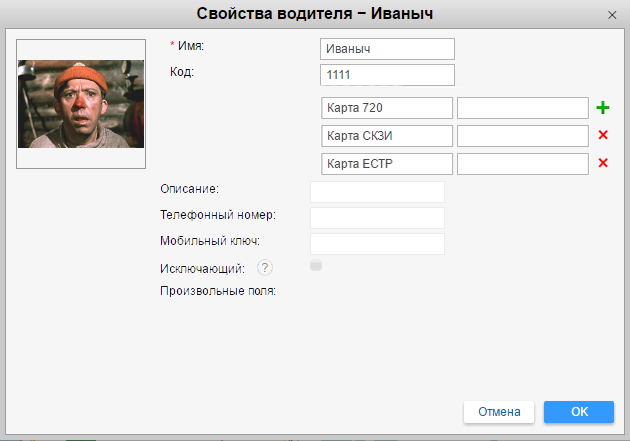630x441 pixels.
Task: Remove the Карта СКЗИ row with red X
Action: click(x=602, y=136)
